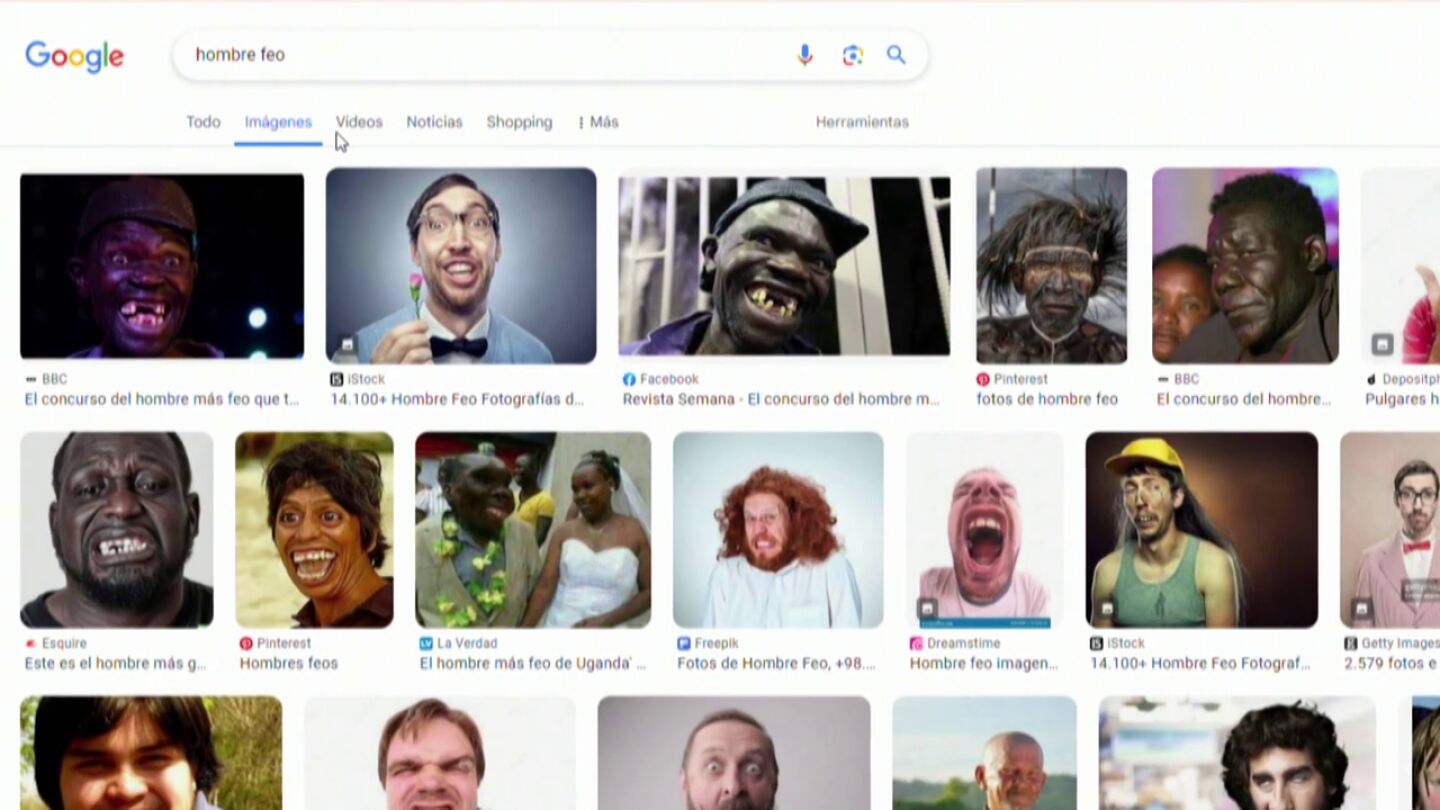
Task: Expand the Más options menu
Action: pos(598,122)
